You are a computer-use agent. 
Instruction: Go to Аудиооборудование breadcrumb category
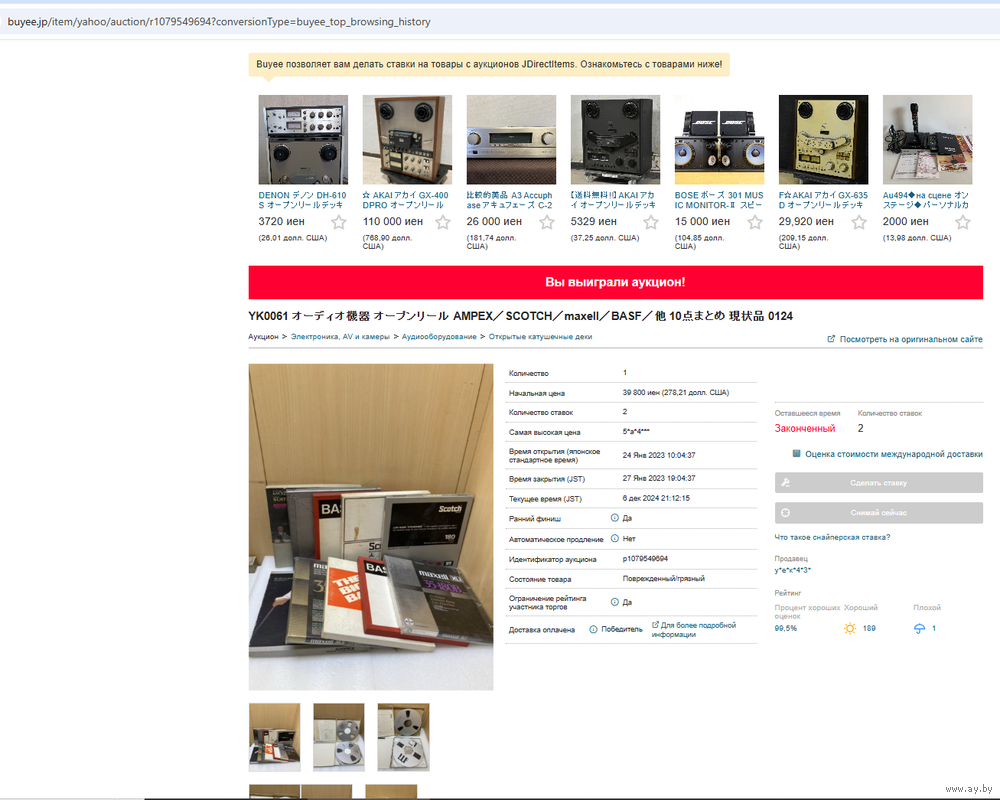[439, 337]
